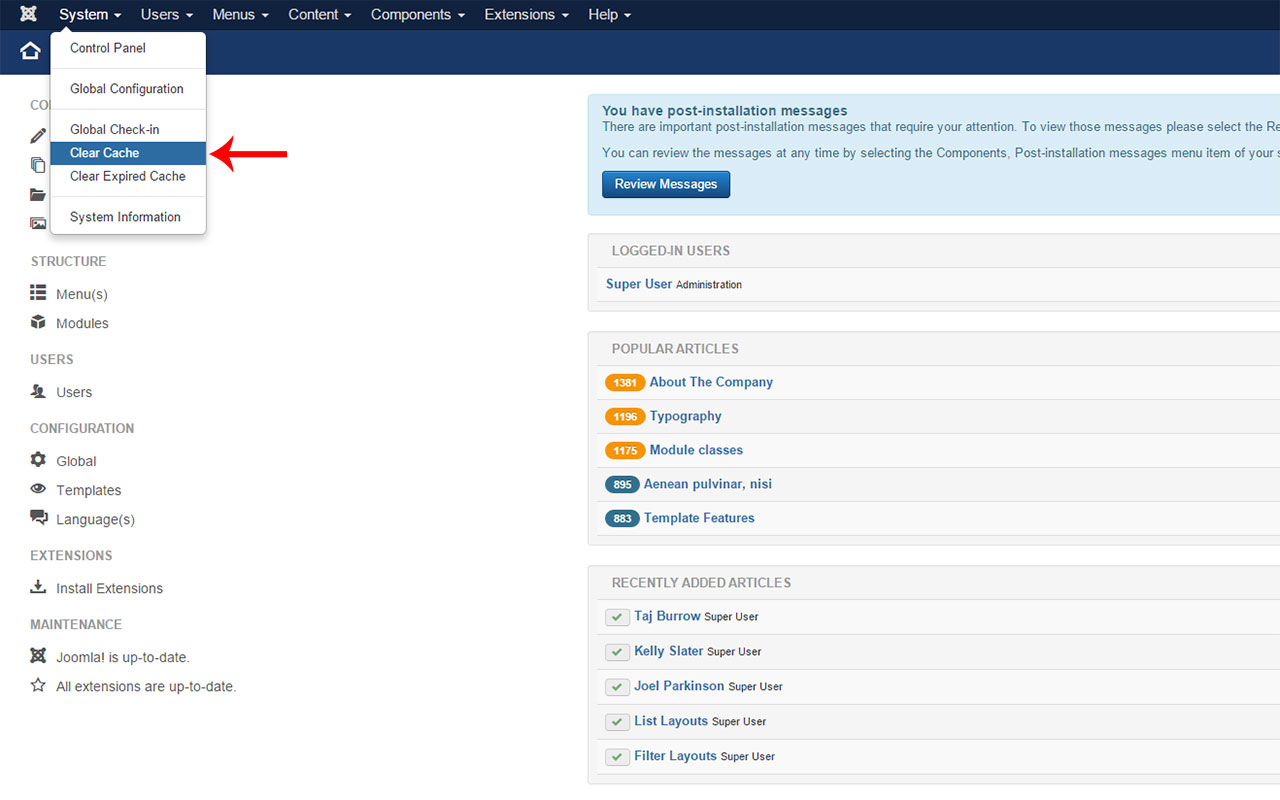Open Module classes article link

(x=696, y=450)
